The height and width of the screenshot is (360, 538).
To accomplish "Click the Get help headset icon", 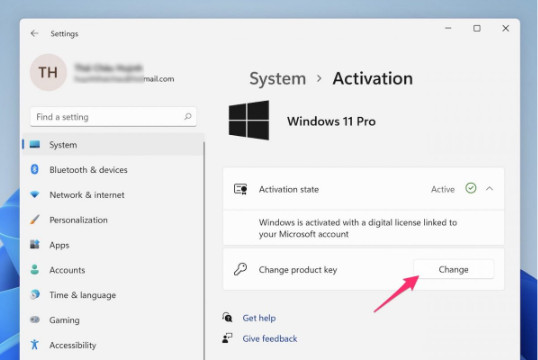I will point(227,317).
